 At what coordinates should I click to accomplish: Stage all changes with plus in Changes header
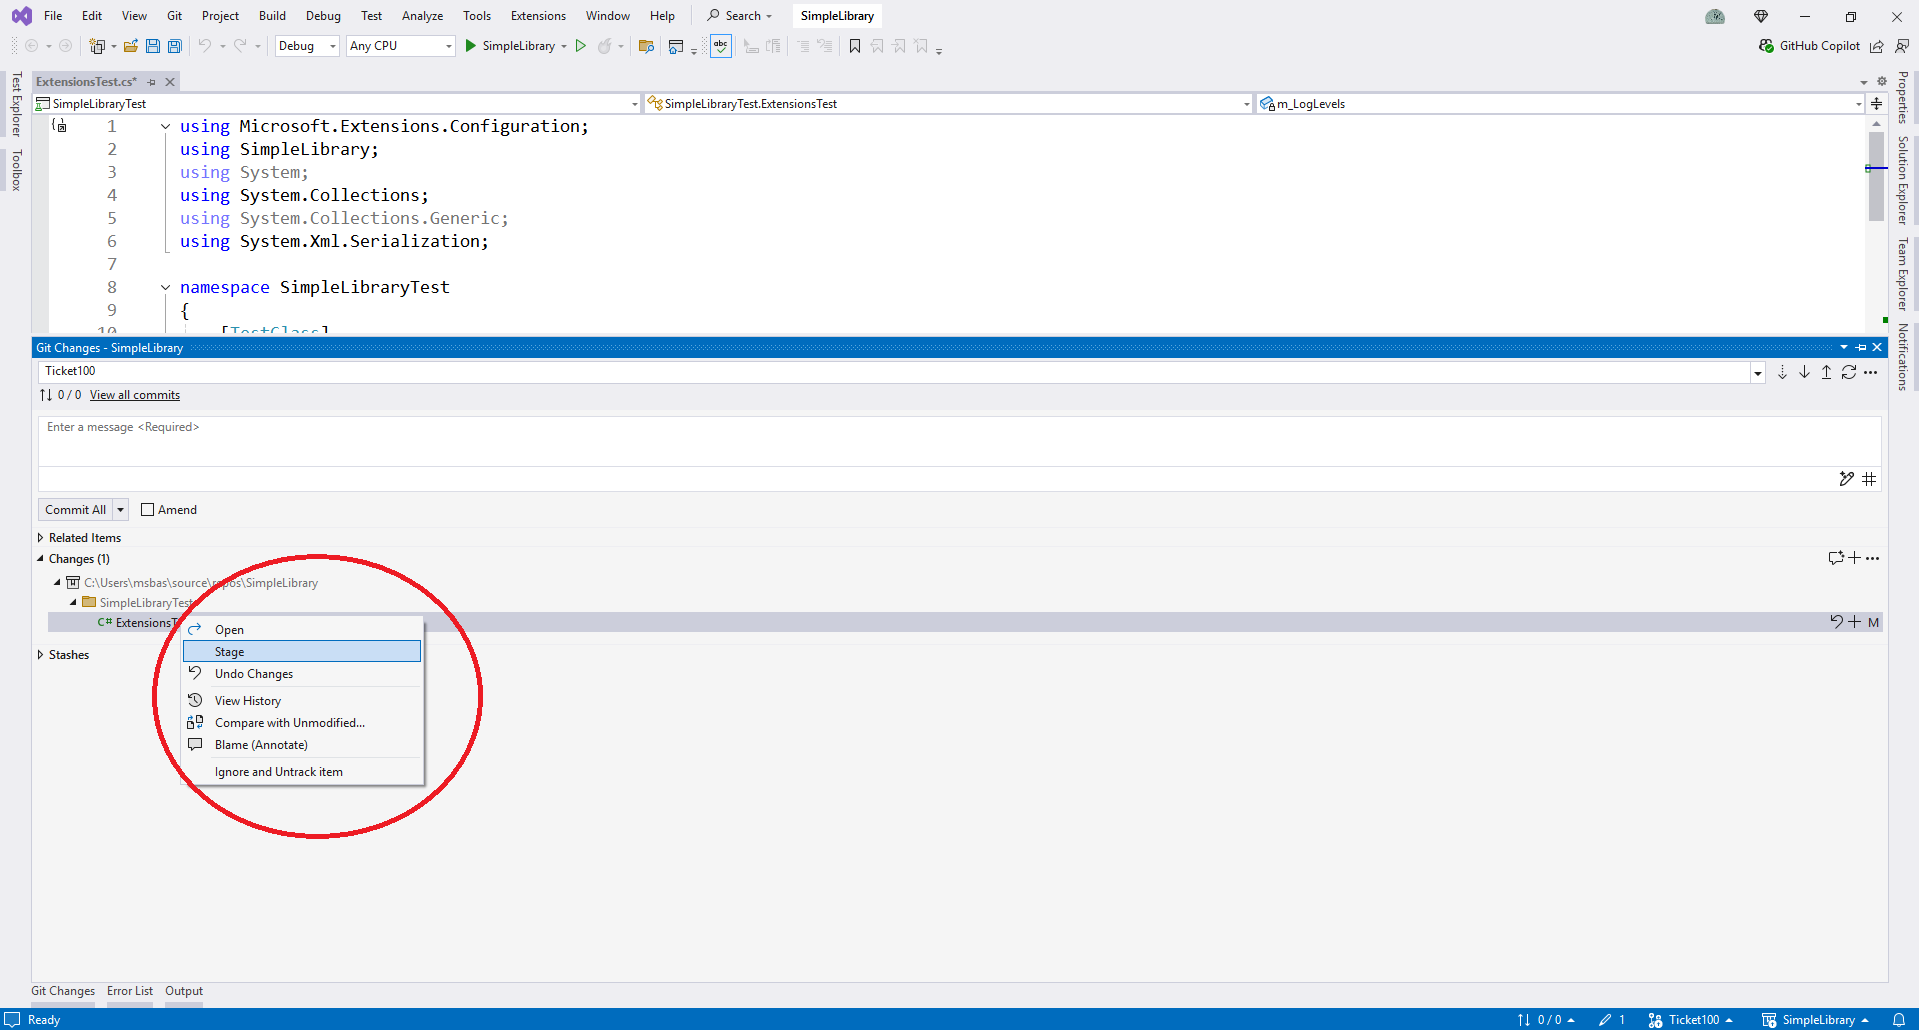coord(1854,558)
